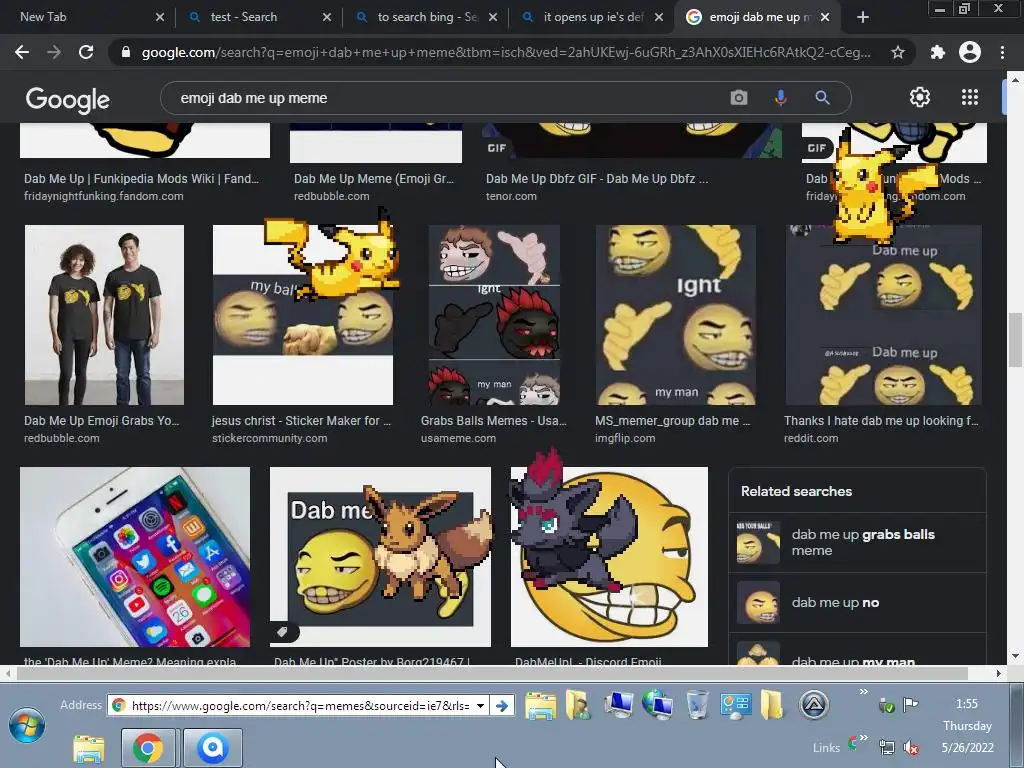View site information via the padlock icon

[126, 52]
